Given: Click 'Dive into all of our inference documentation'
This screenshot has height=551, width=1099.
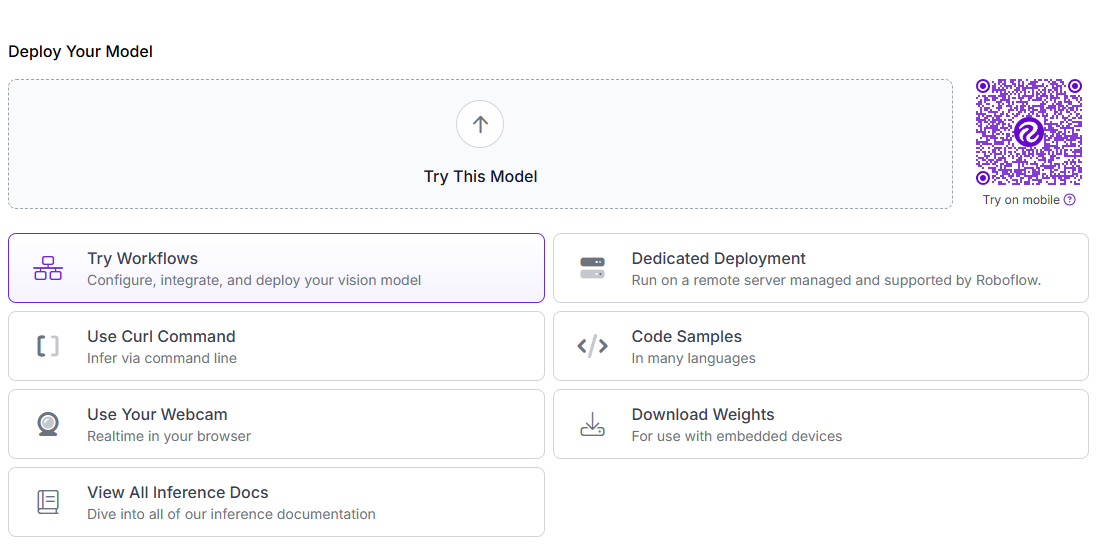Looking at the screenshot, I should (231, 514).
